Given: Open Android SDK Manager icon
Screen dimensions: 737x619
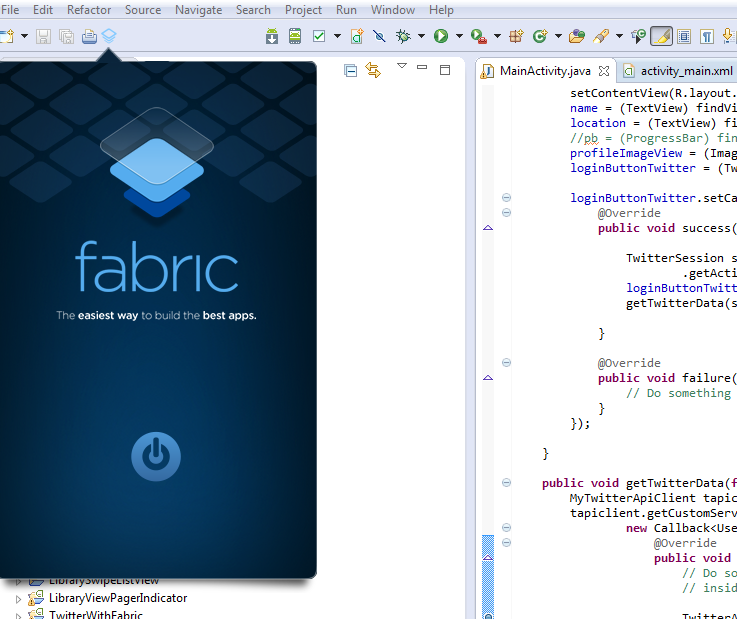Looking at the screenshot, I should click(272, 36).
